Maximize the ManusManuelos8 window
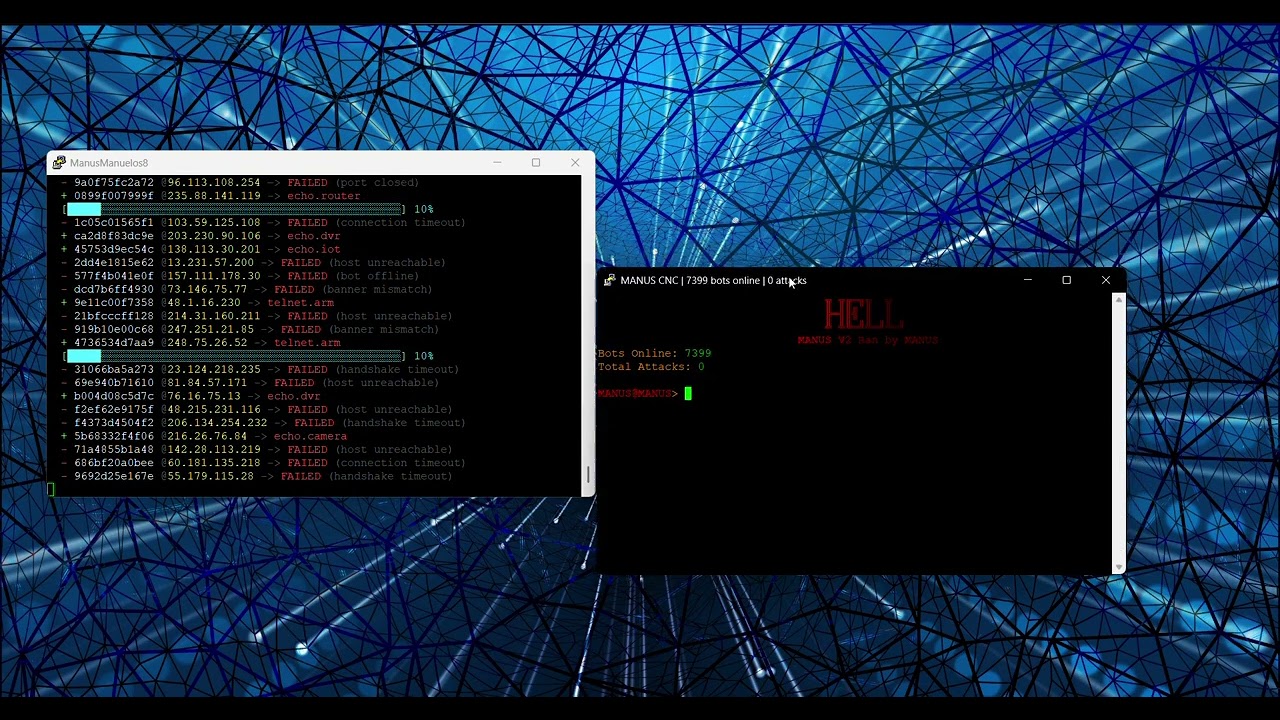 point(536,162)
